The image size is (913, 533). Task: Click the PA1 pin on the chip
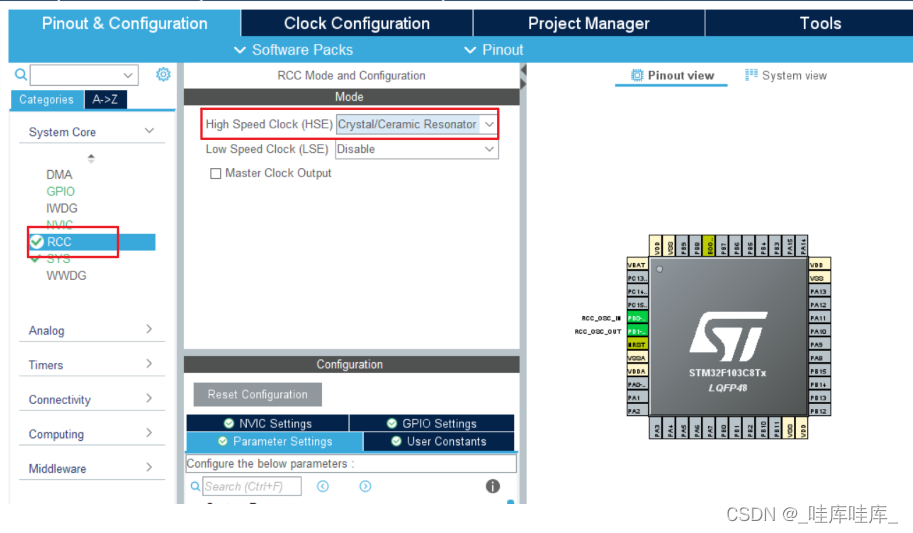(x=637, y=398)
